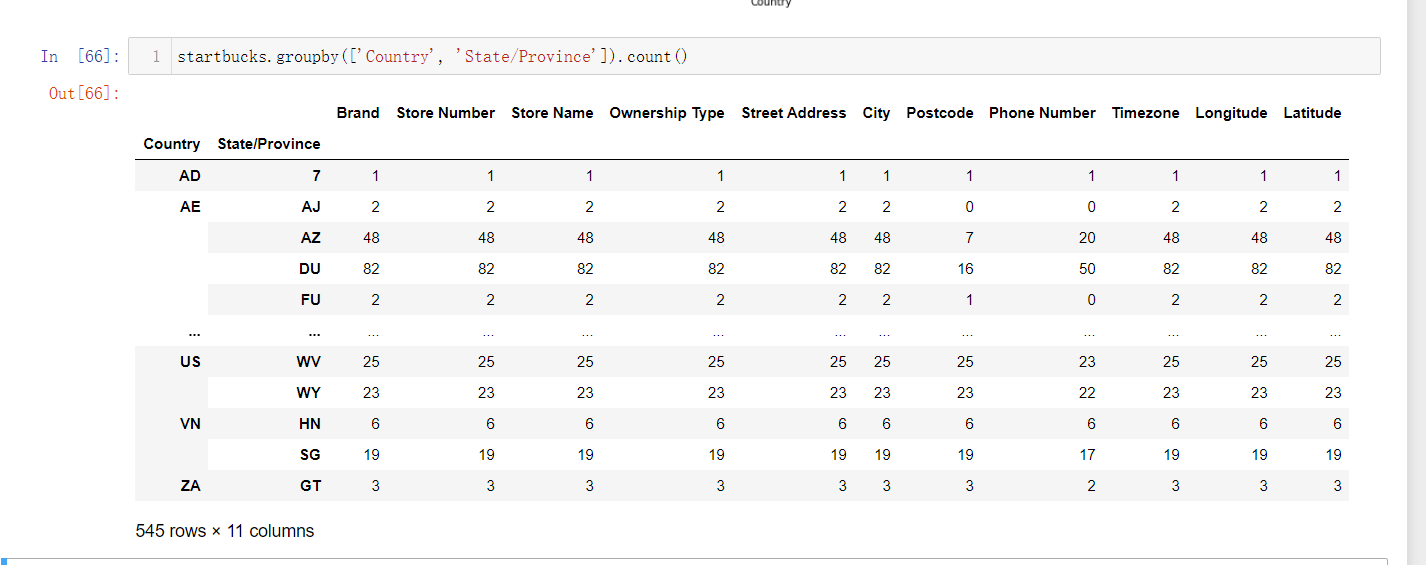1426x565 pixels.
Task: Select the US country row label
Action: point(190,362)
